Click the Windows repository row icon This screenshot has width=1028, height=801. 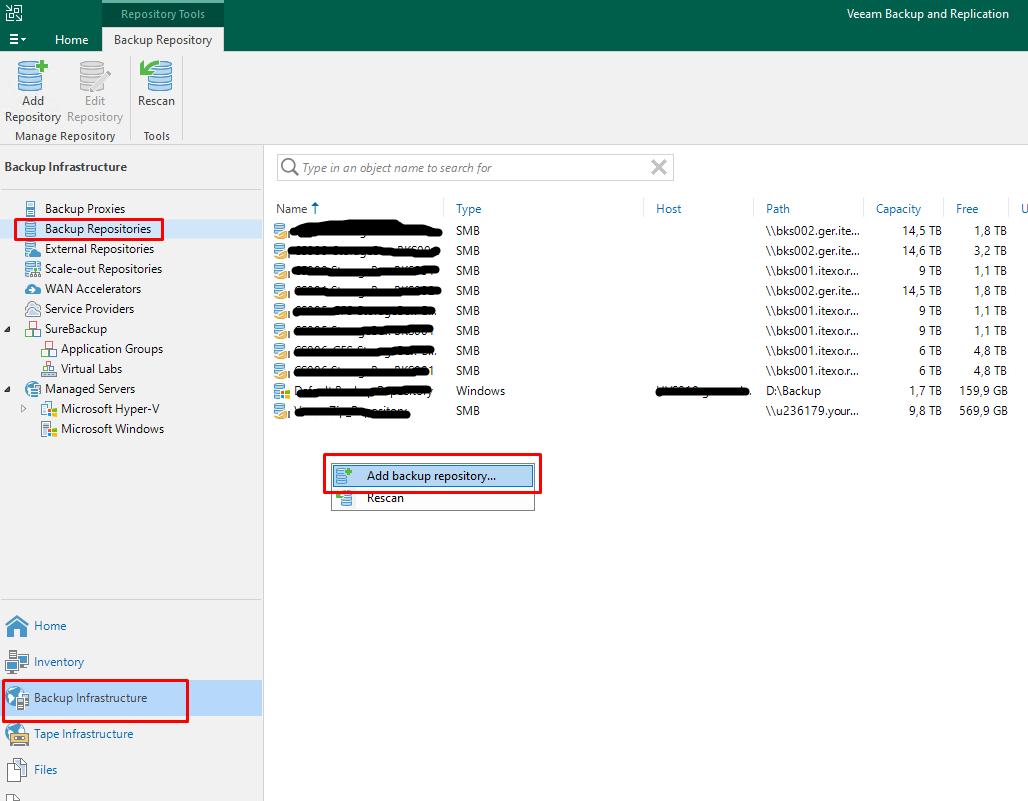[281, 391]
